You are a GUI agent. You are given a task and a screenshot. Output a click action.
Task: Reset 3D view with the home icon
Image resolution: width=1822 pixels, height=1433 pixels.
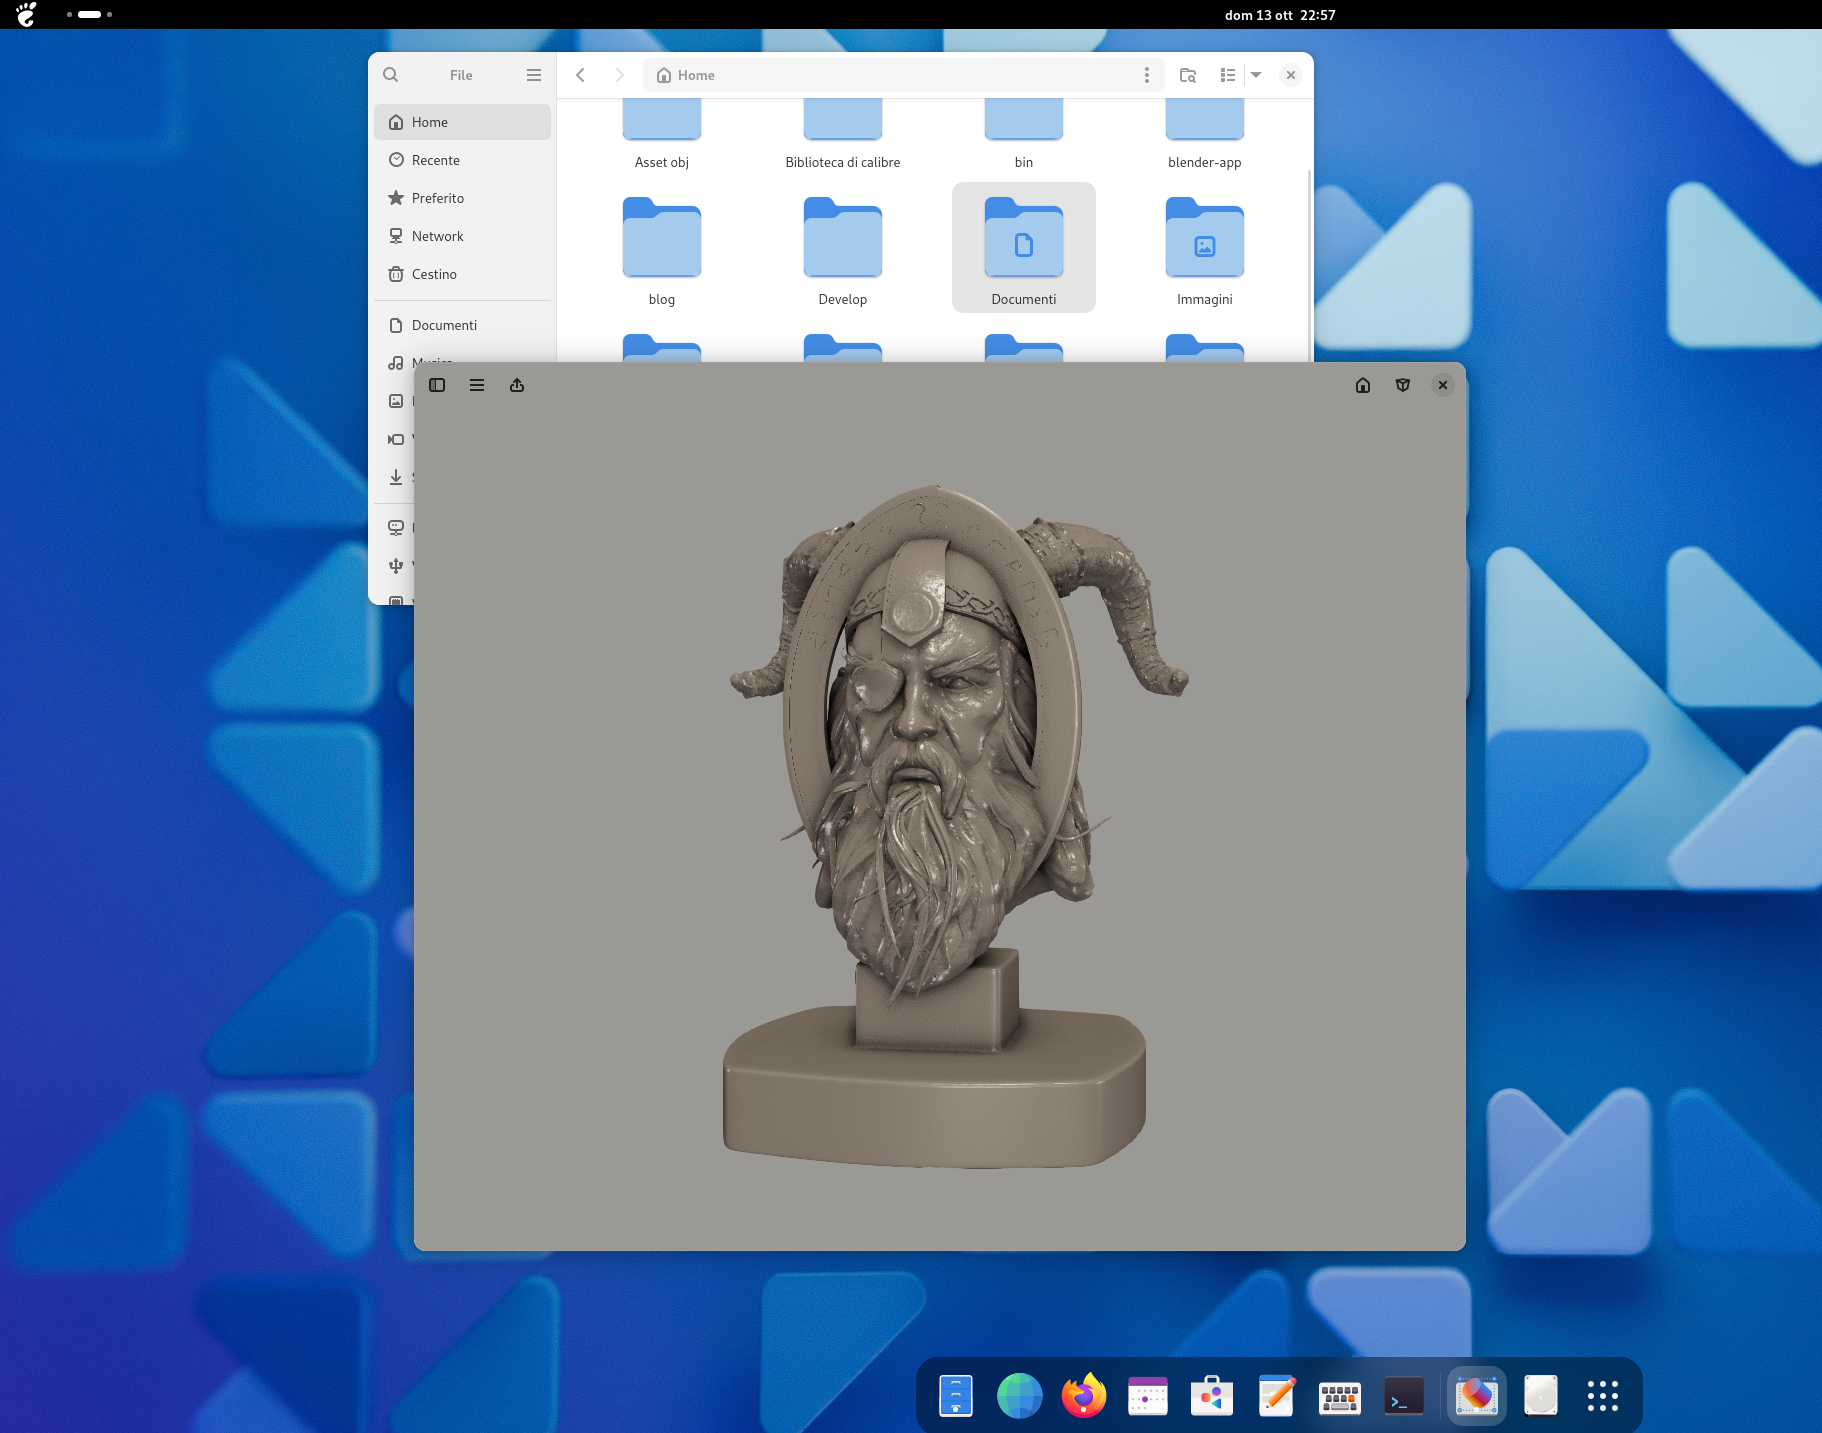point(1363,385)
